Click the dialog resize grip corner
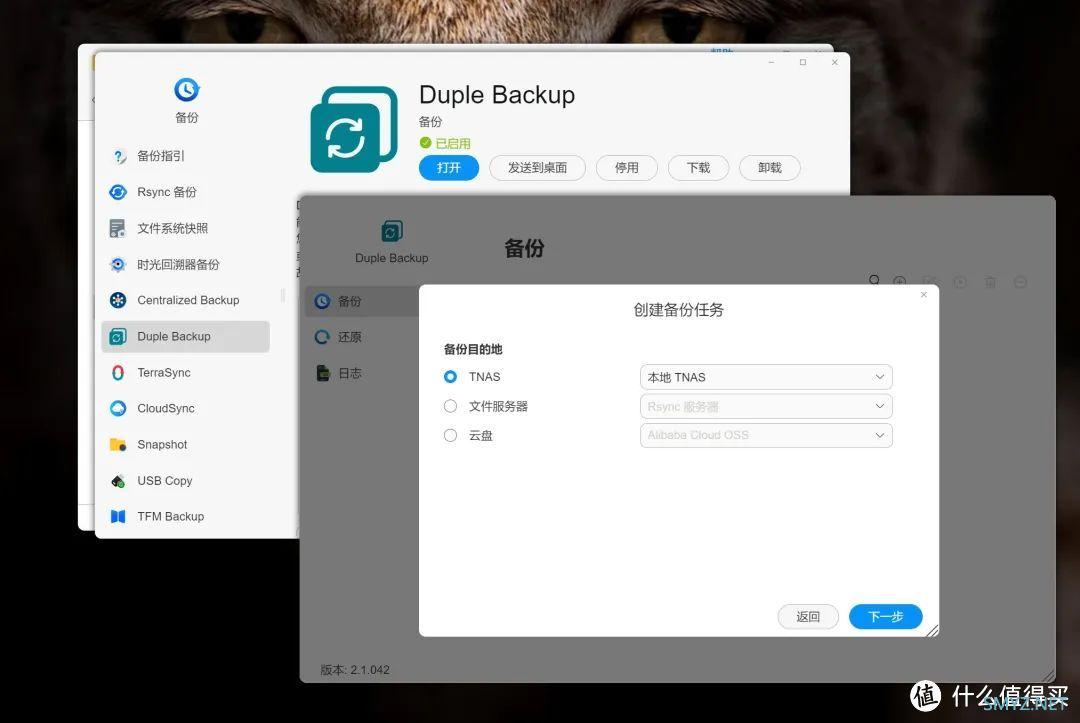This screenshot has width=1080, height=723. 933,630
